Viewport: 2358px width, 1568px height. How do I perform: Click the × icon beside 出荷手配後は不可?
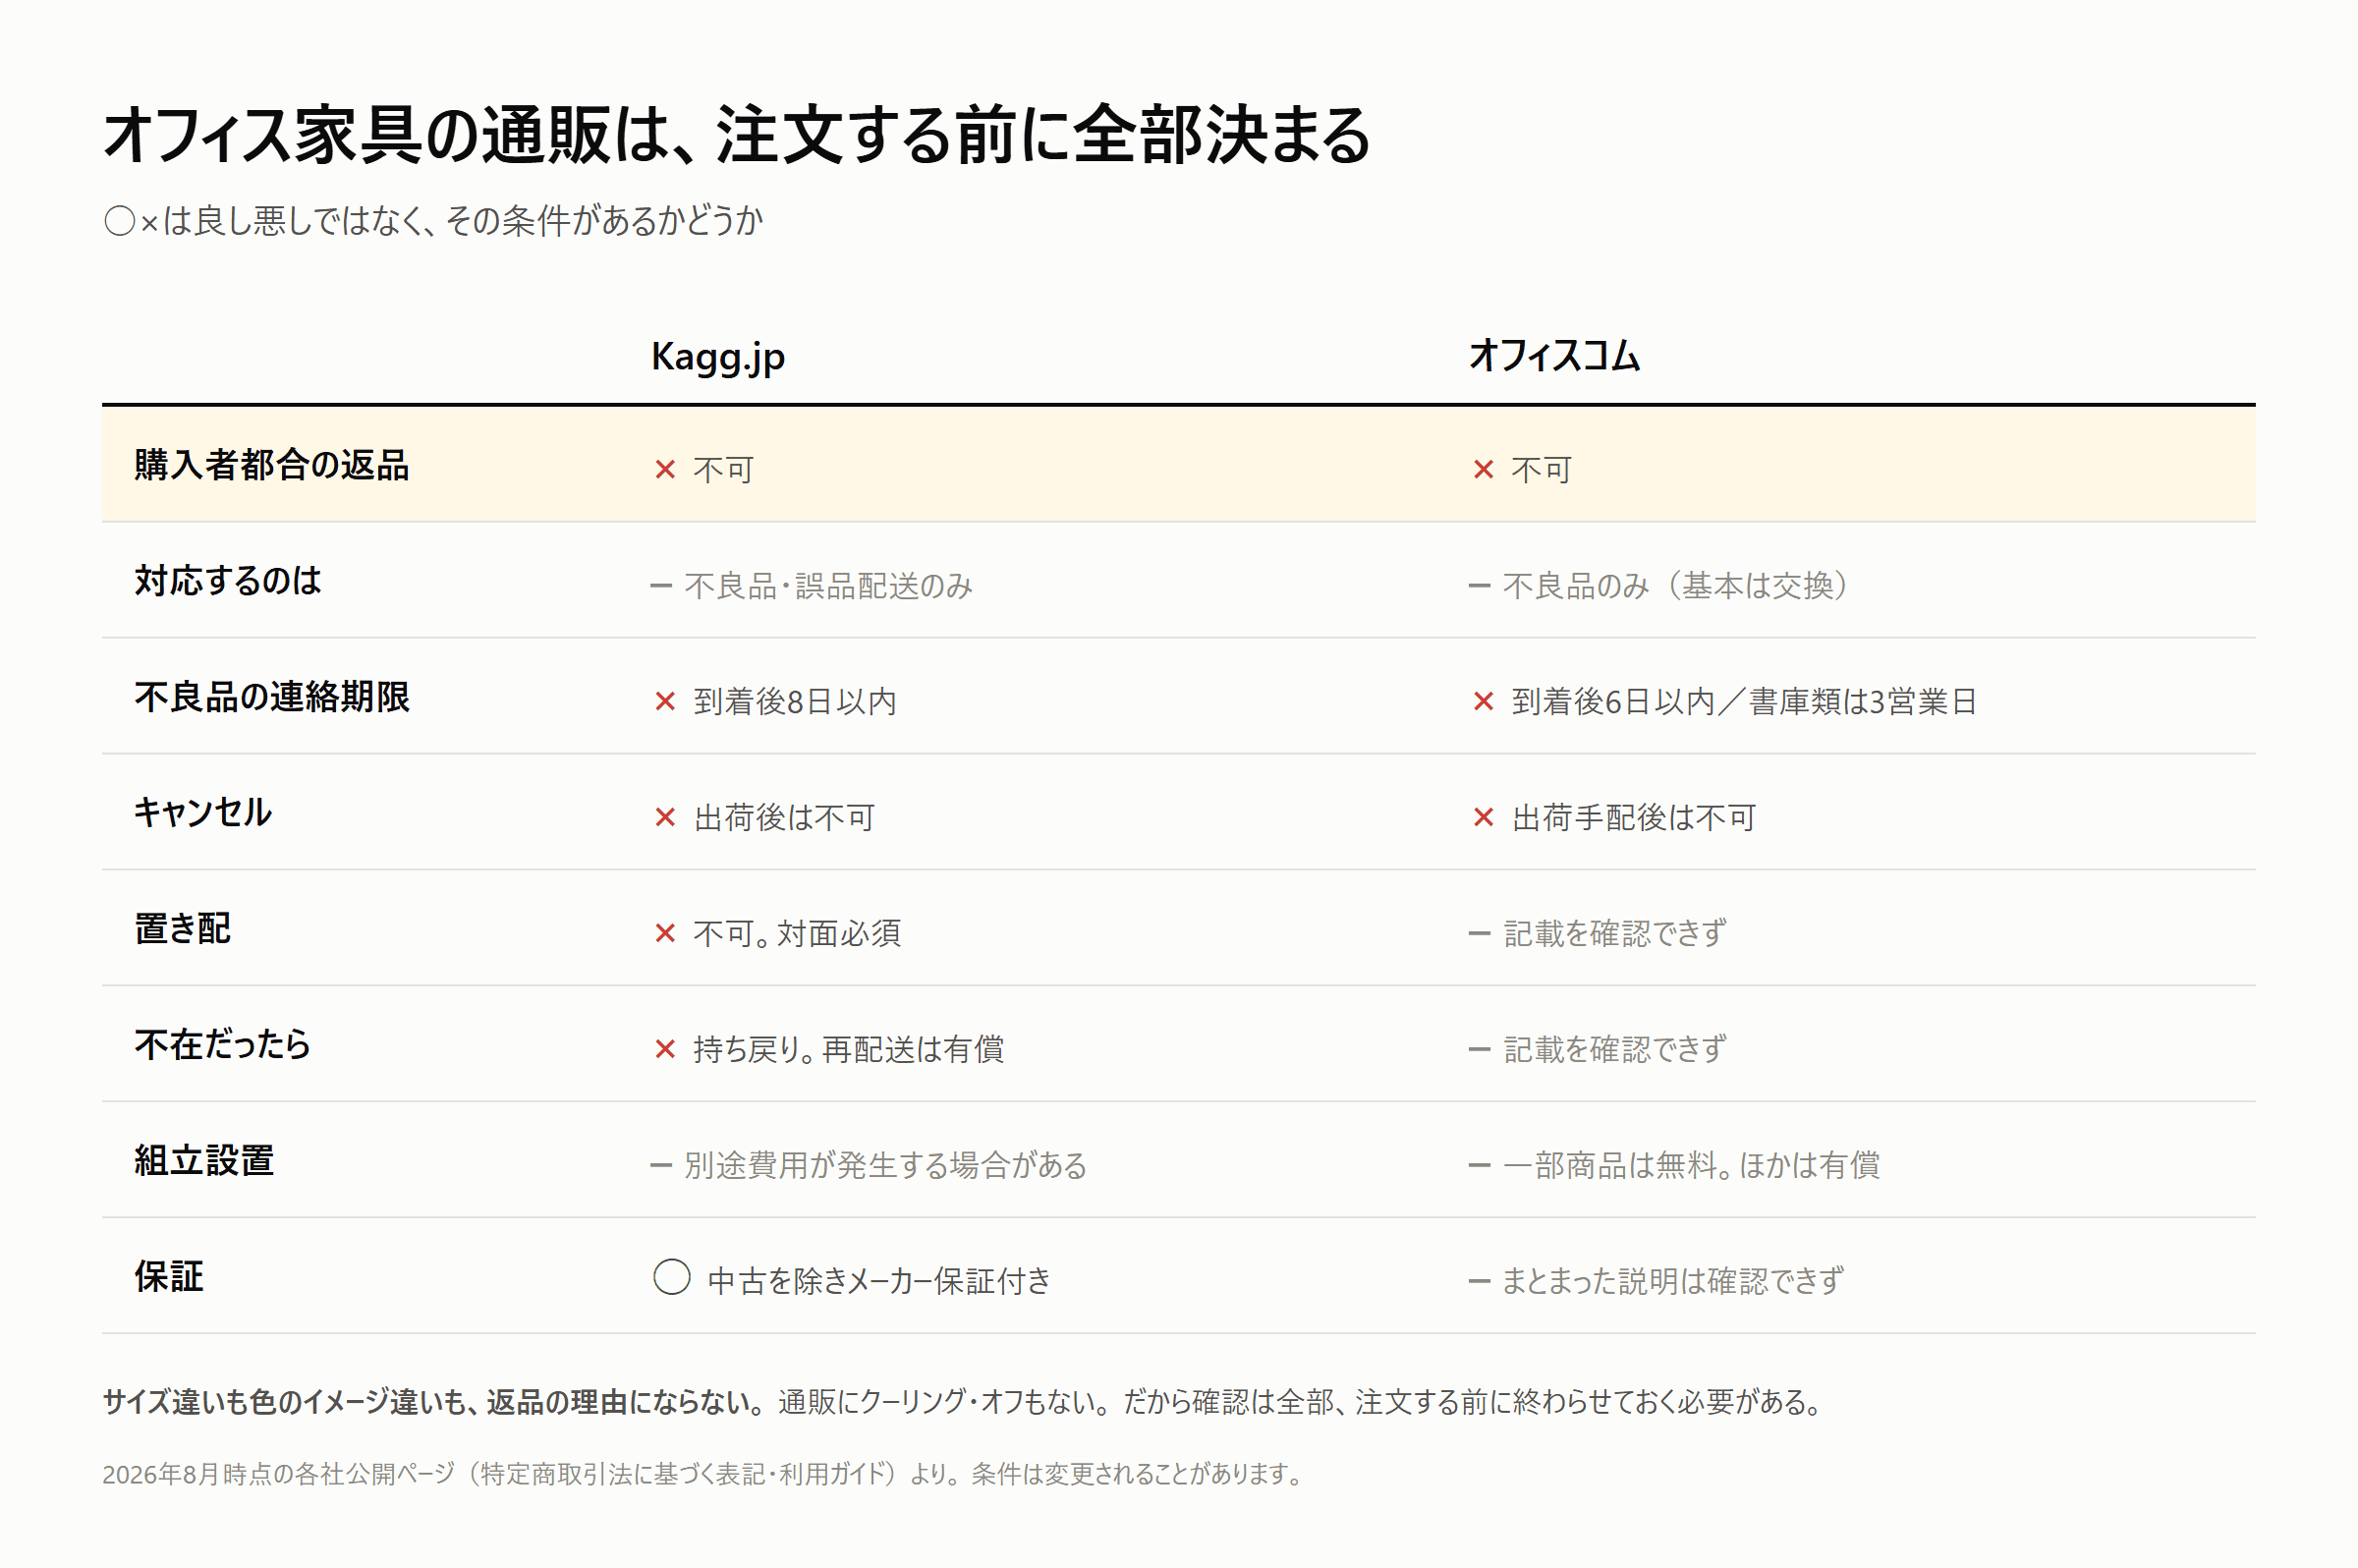tap(1483, 817)
